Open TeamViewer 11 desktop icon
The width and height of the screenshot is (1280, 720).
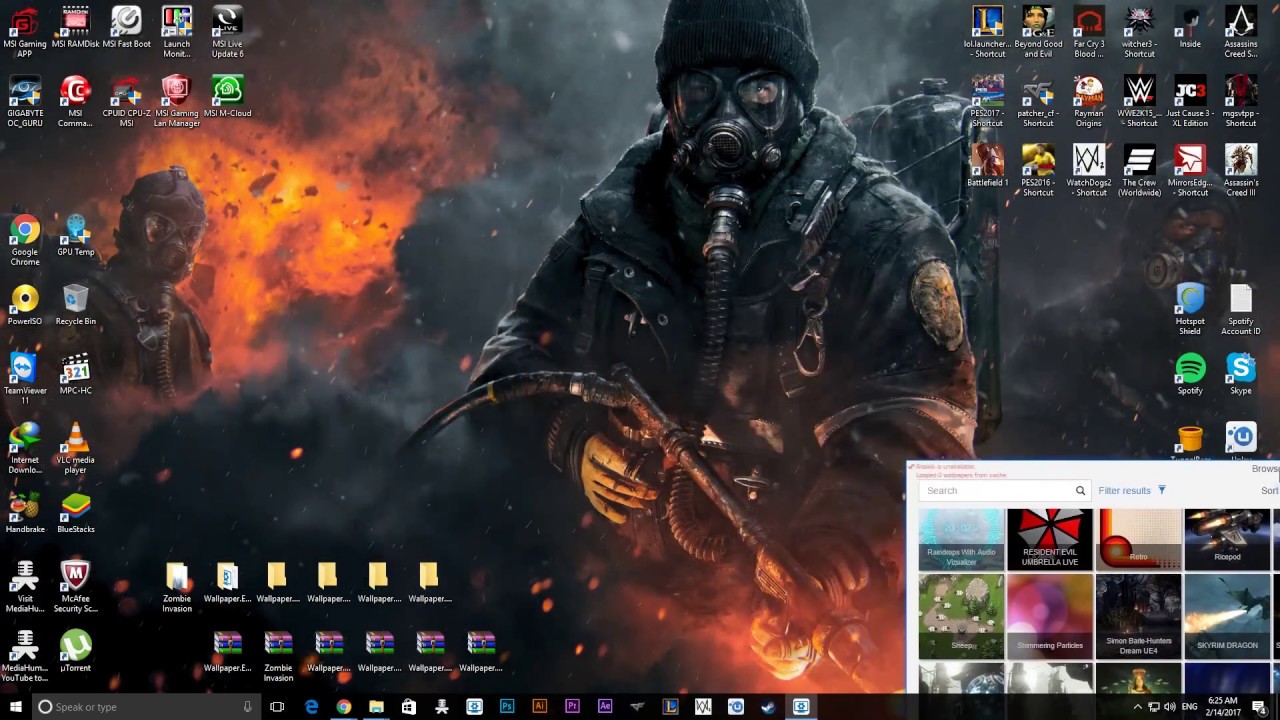(25, 378)
